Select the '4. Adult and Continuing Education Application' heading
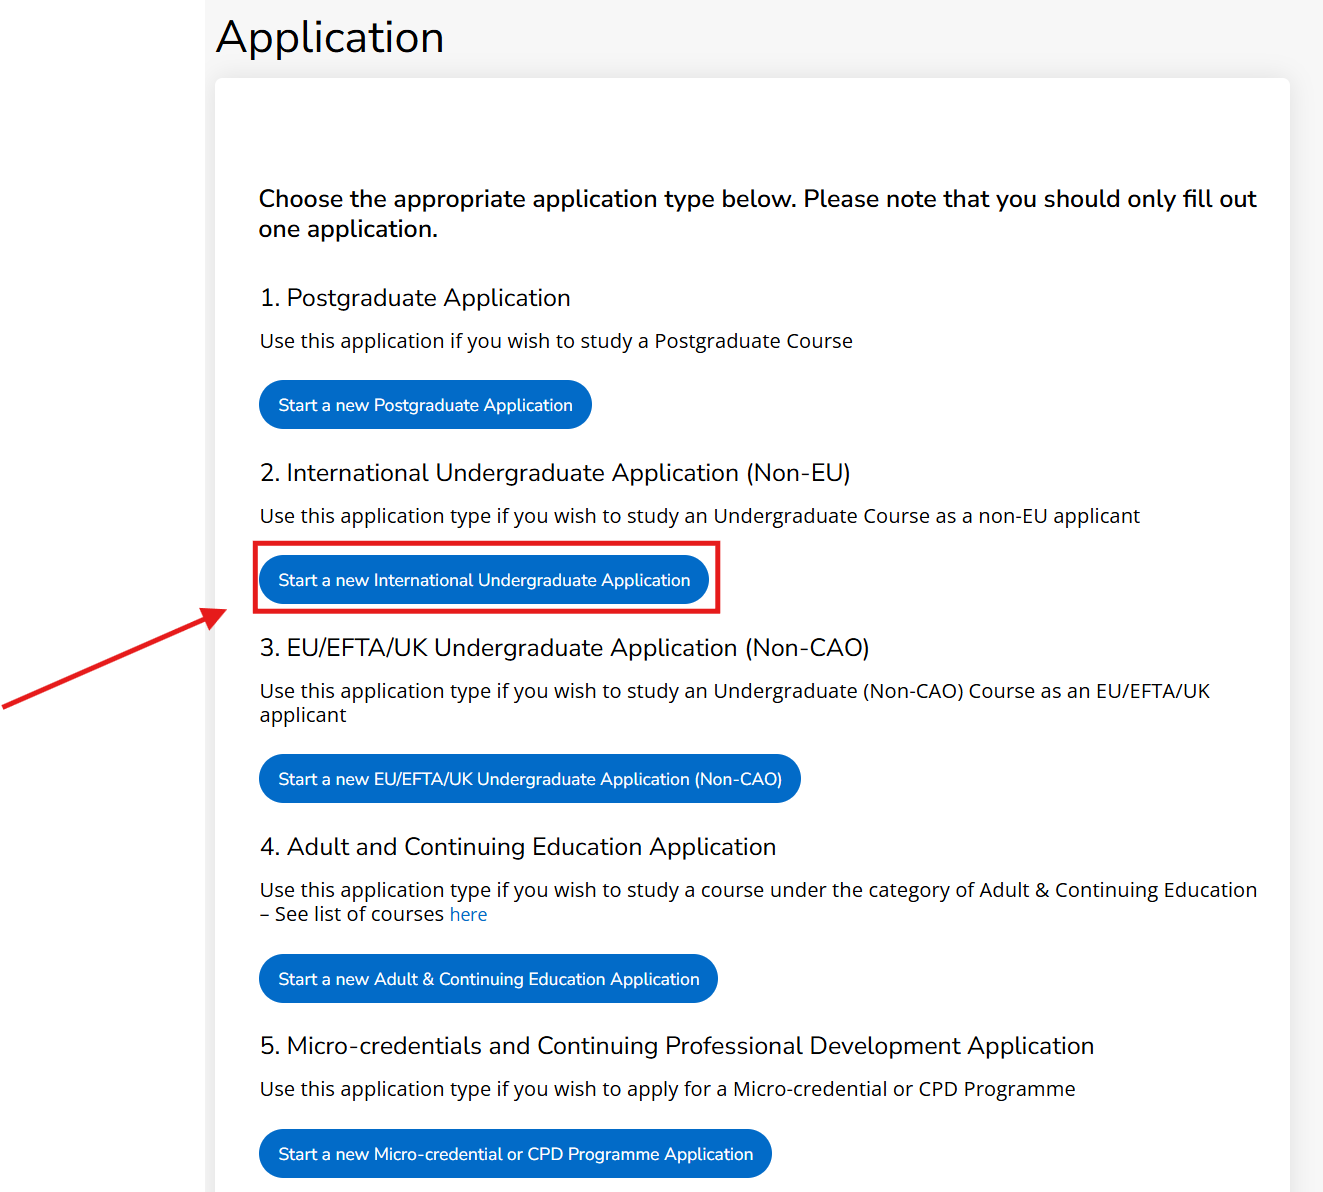The height and width of the screenshot is (1192, 1323). pos(518,847)
